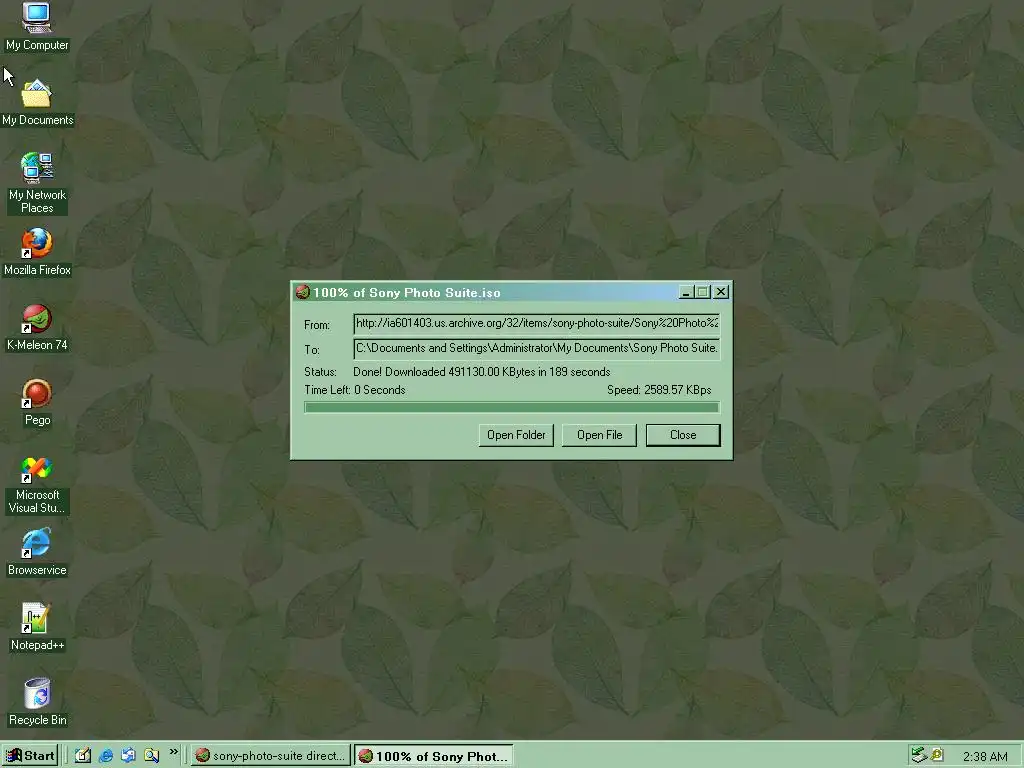Close download dialog with title bar X
Image resolution: width=1024 pixels, height=768 pixels.
(721, 292)
